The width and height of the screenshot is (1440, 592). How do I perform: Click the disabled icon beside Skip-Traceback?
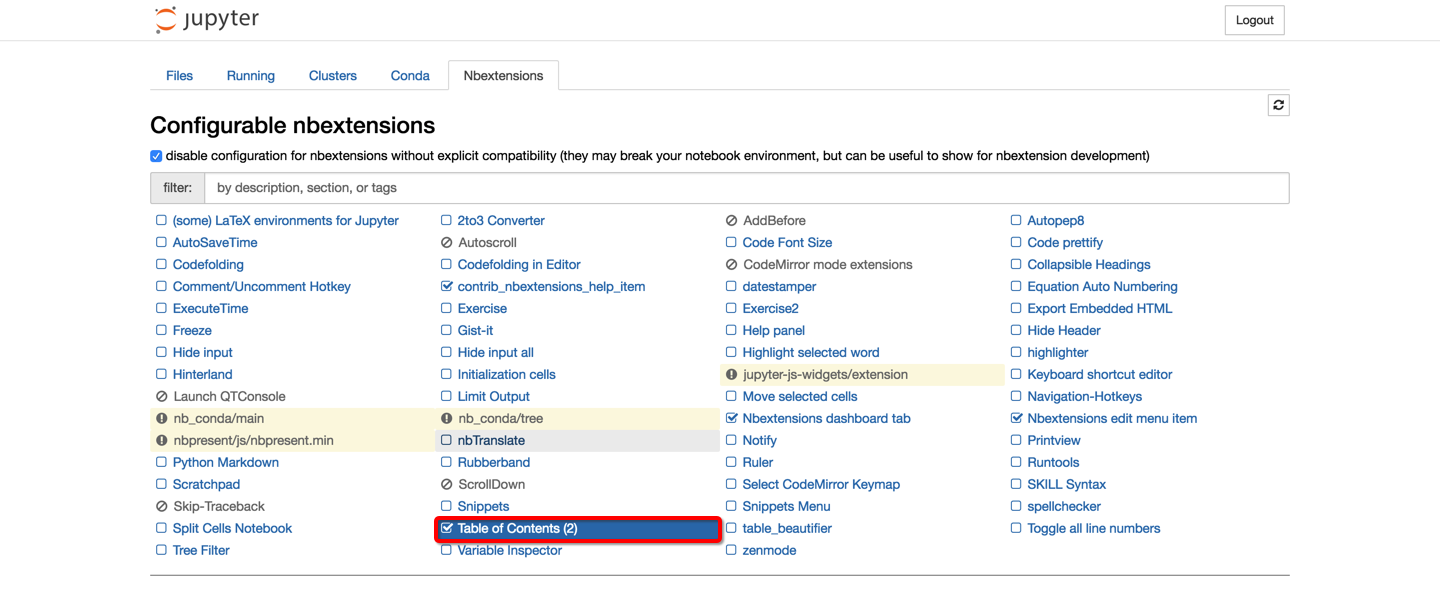point(161,506)
